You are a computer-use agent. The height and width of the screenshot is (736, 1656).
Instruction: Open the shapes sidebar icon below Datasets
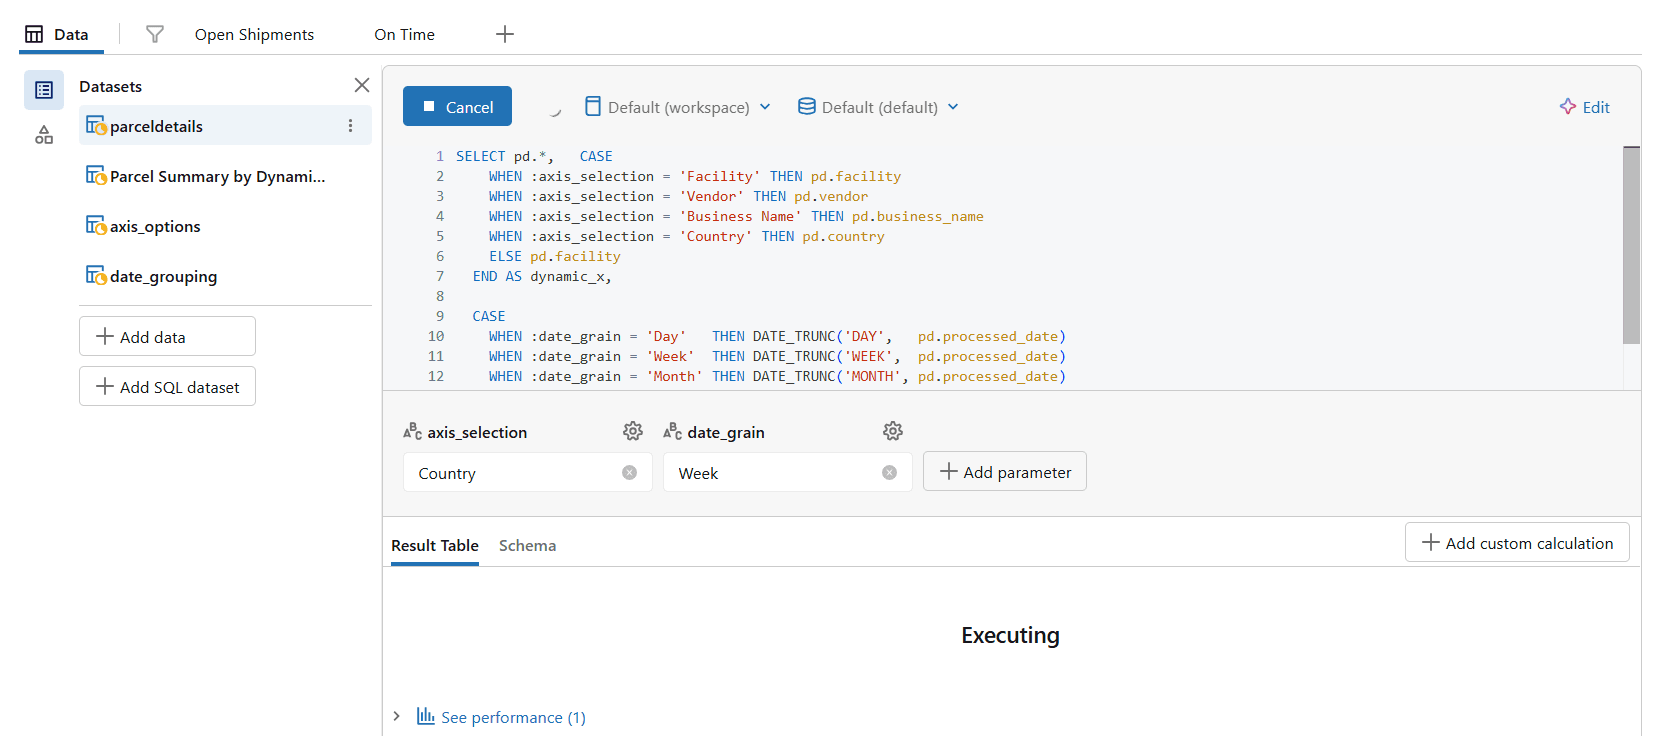[x=44, y=135]
